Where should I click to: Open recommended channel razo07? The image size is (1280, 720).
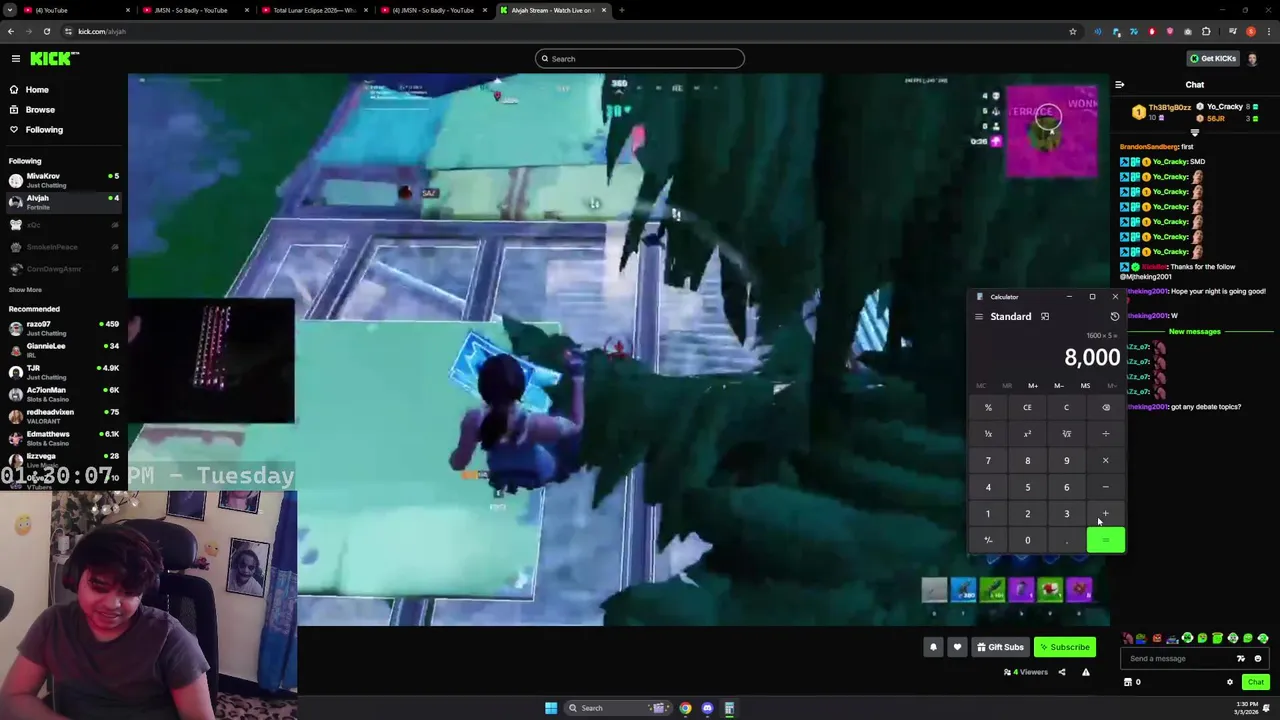click(x=62, y=328)
